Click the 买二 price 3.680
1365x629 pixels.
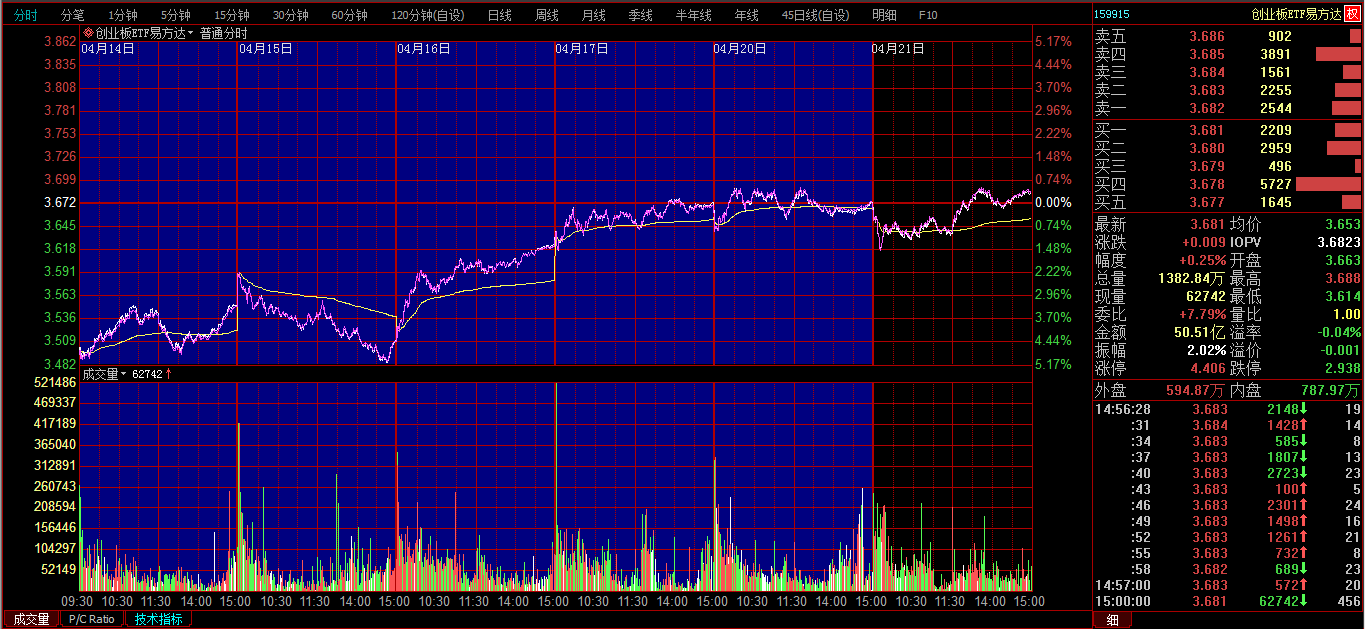coord(1206,148)
